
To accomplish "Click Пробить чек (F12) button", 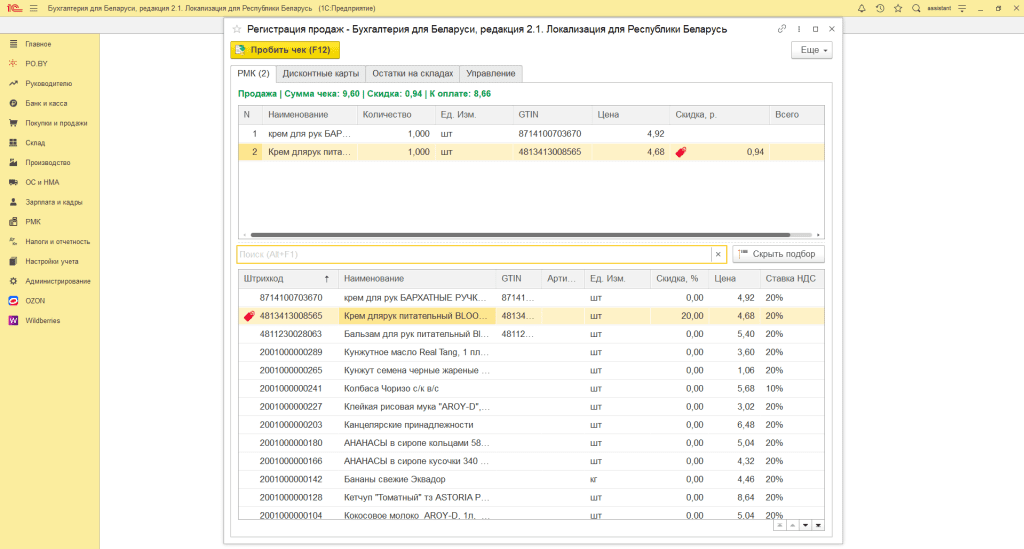I will pyautogui.click(x=285, y=50).
